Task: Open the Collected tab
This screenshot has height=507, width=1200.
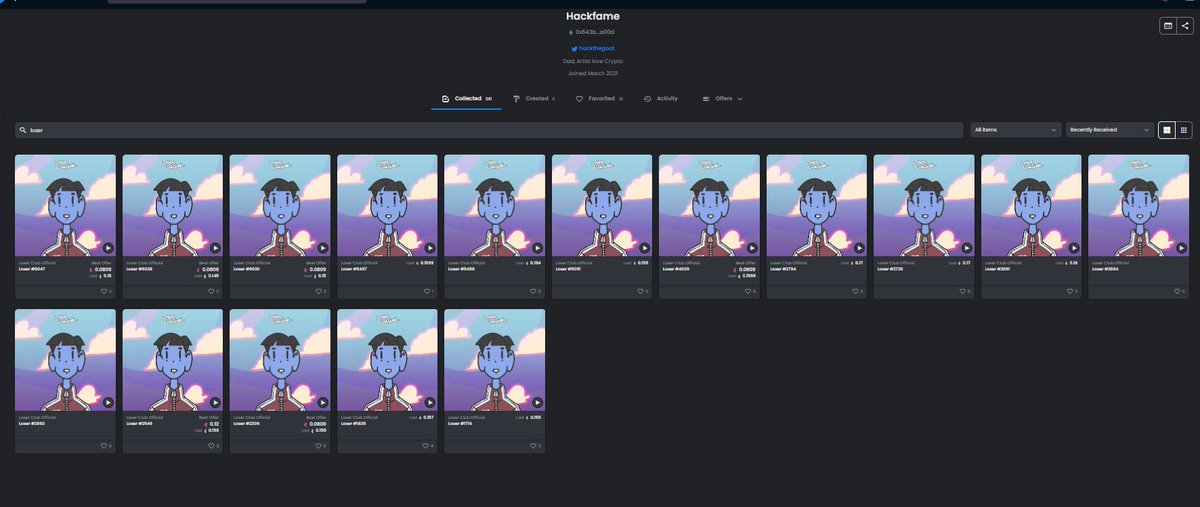Action: [x=467, y=99]
